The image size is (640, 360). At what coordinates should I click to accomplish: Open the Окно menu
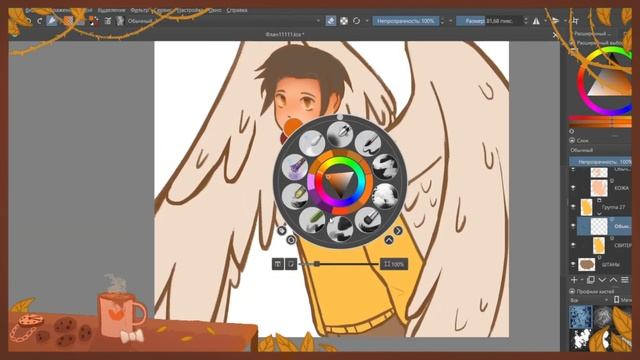pyautogui.click(x=215, y=10)
